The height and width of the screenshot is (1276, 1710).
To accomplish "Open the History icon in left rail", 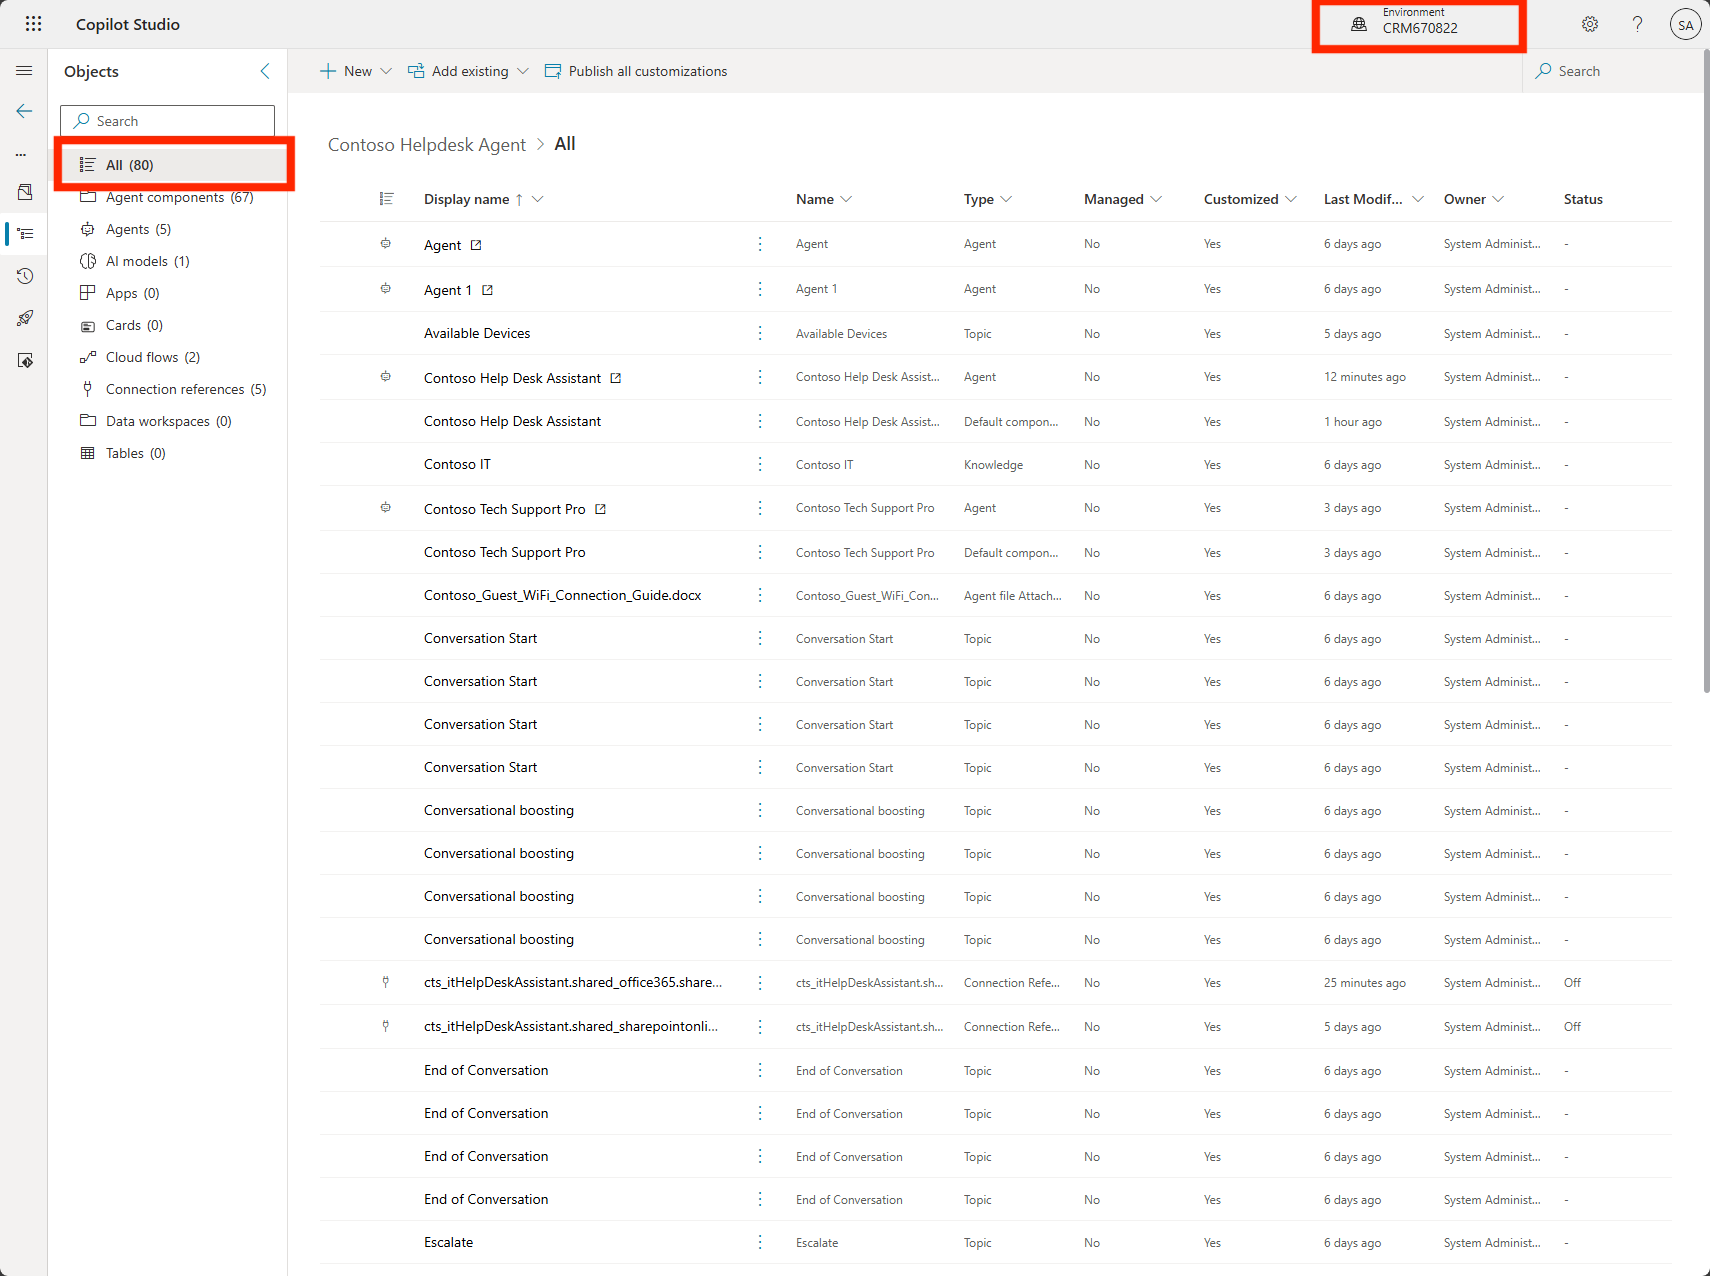I will (25, 276).
